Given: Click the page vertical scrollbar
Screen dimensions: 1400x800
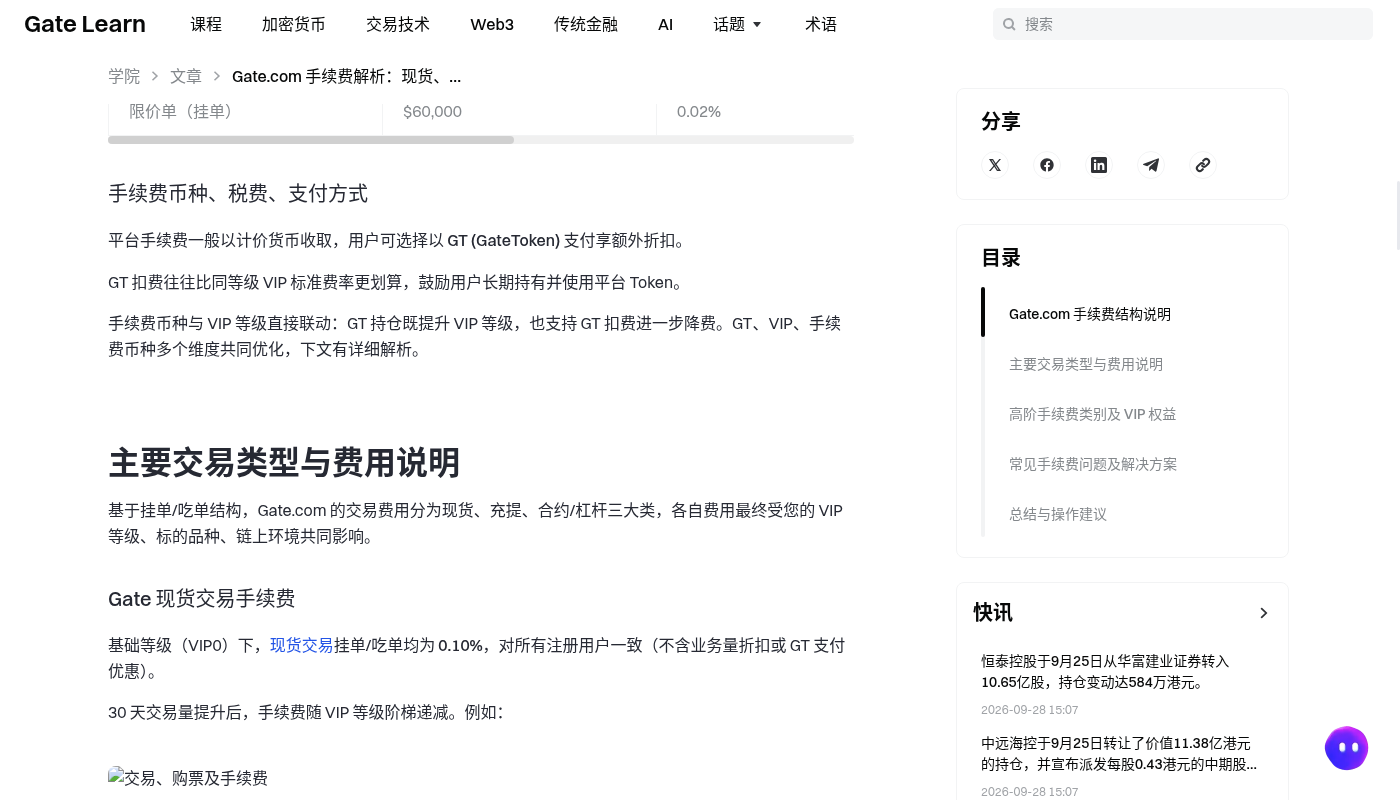Looking at the screenshot, I should [1396, 215].
